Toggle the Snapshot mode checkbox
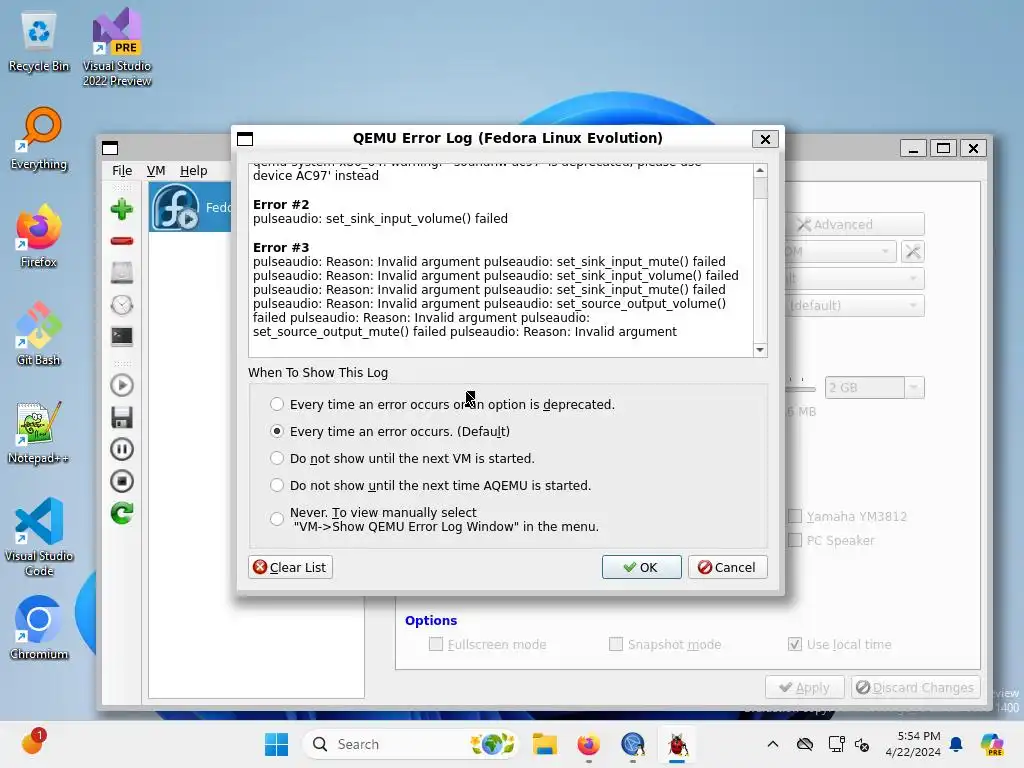Image resolution: width=1024 pixels, height=768 pixels. pos(616,645)
